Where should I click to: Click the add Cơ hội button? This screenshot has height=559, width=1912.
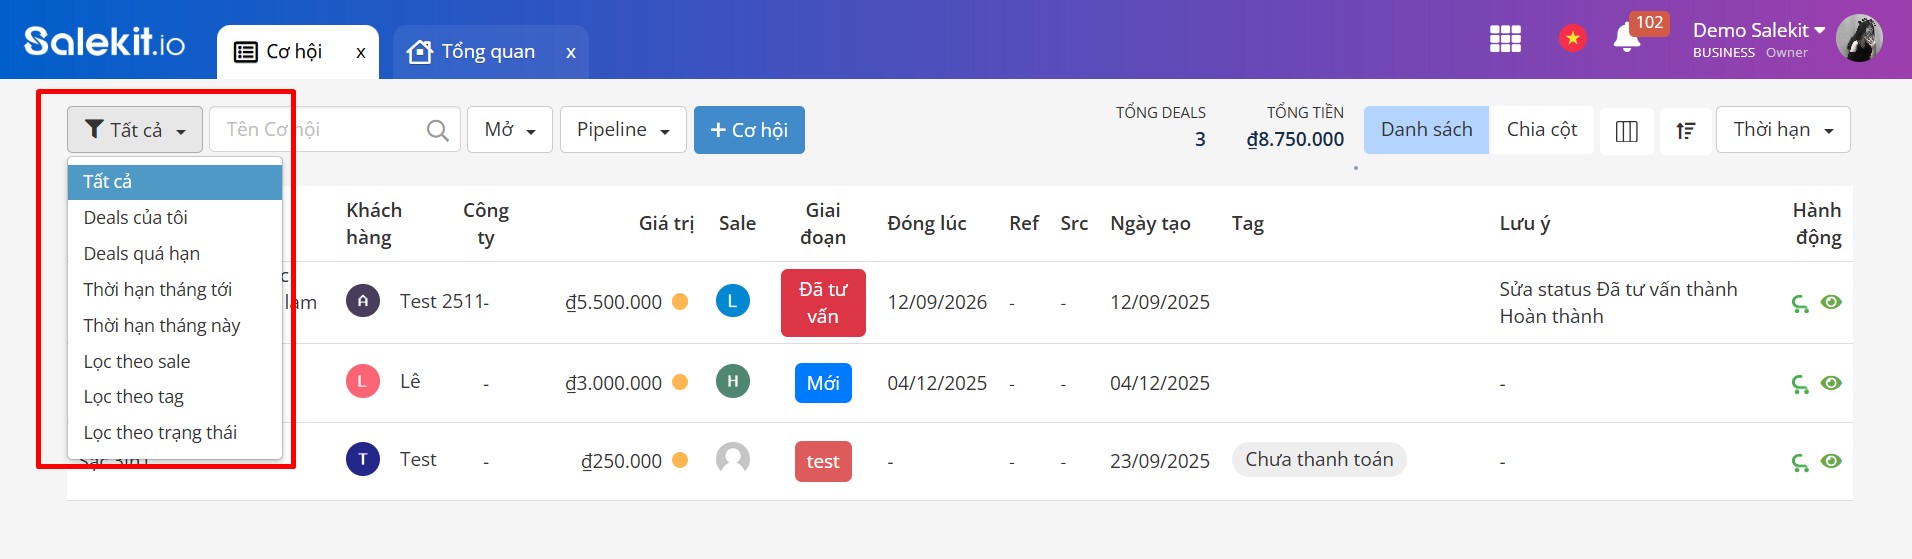pyautogui.click(x=749, y=130)
